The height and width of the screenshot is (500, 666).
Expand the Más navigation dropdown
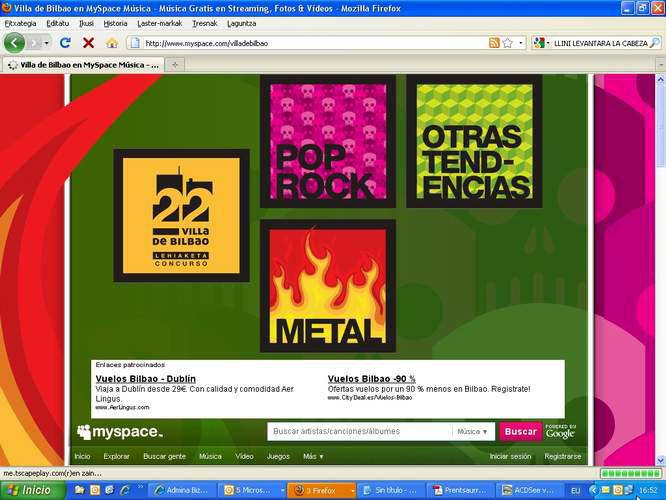313,456
